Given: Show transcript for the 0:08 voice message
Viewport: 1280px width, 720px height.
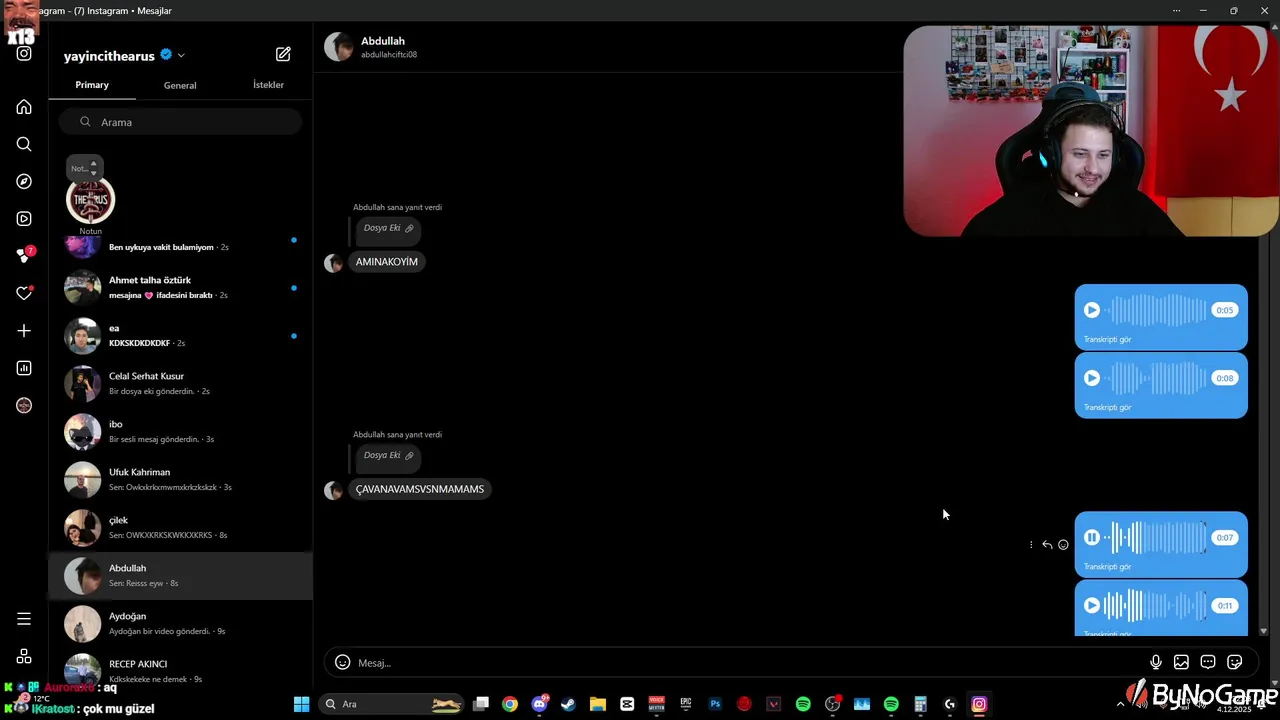Looking at the screenshot, I should coord(1108,408).
